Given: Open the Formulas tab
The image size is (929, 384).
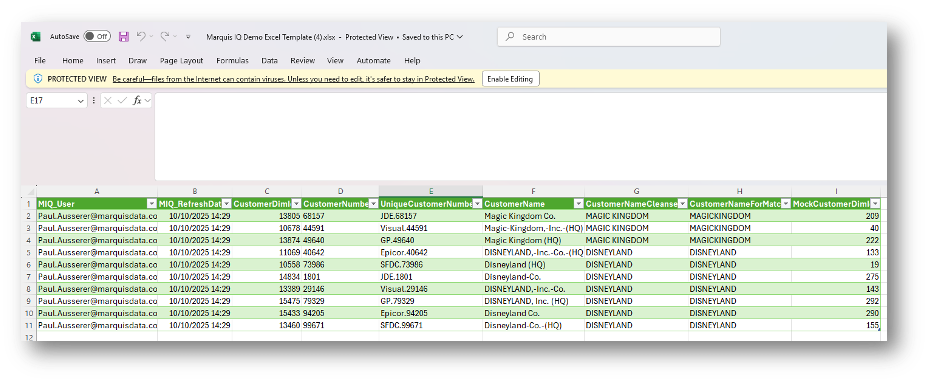Looking at the screenshot, I should click(x=232, y=60).
